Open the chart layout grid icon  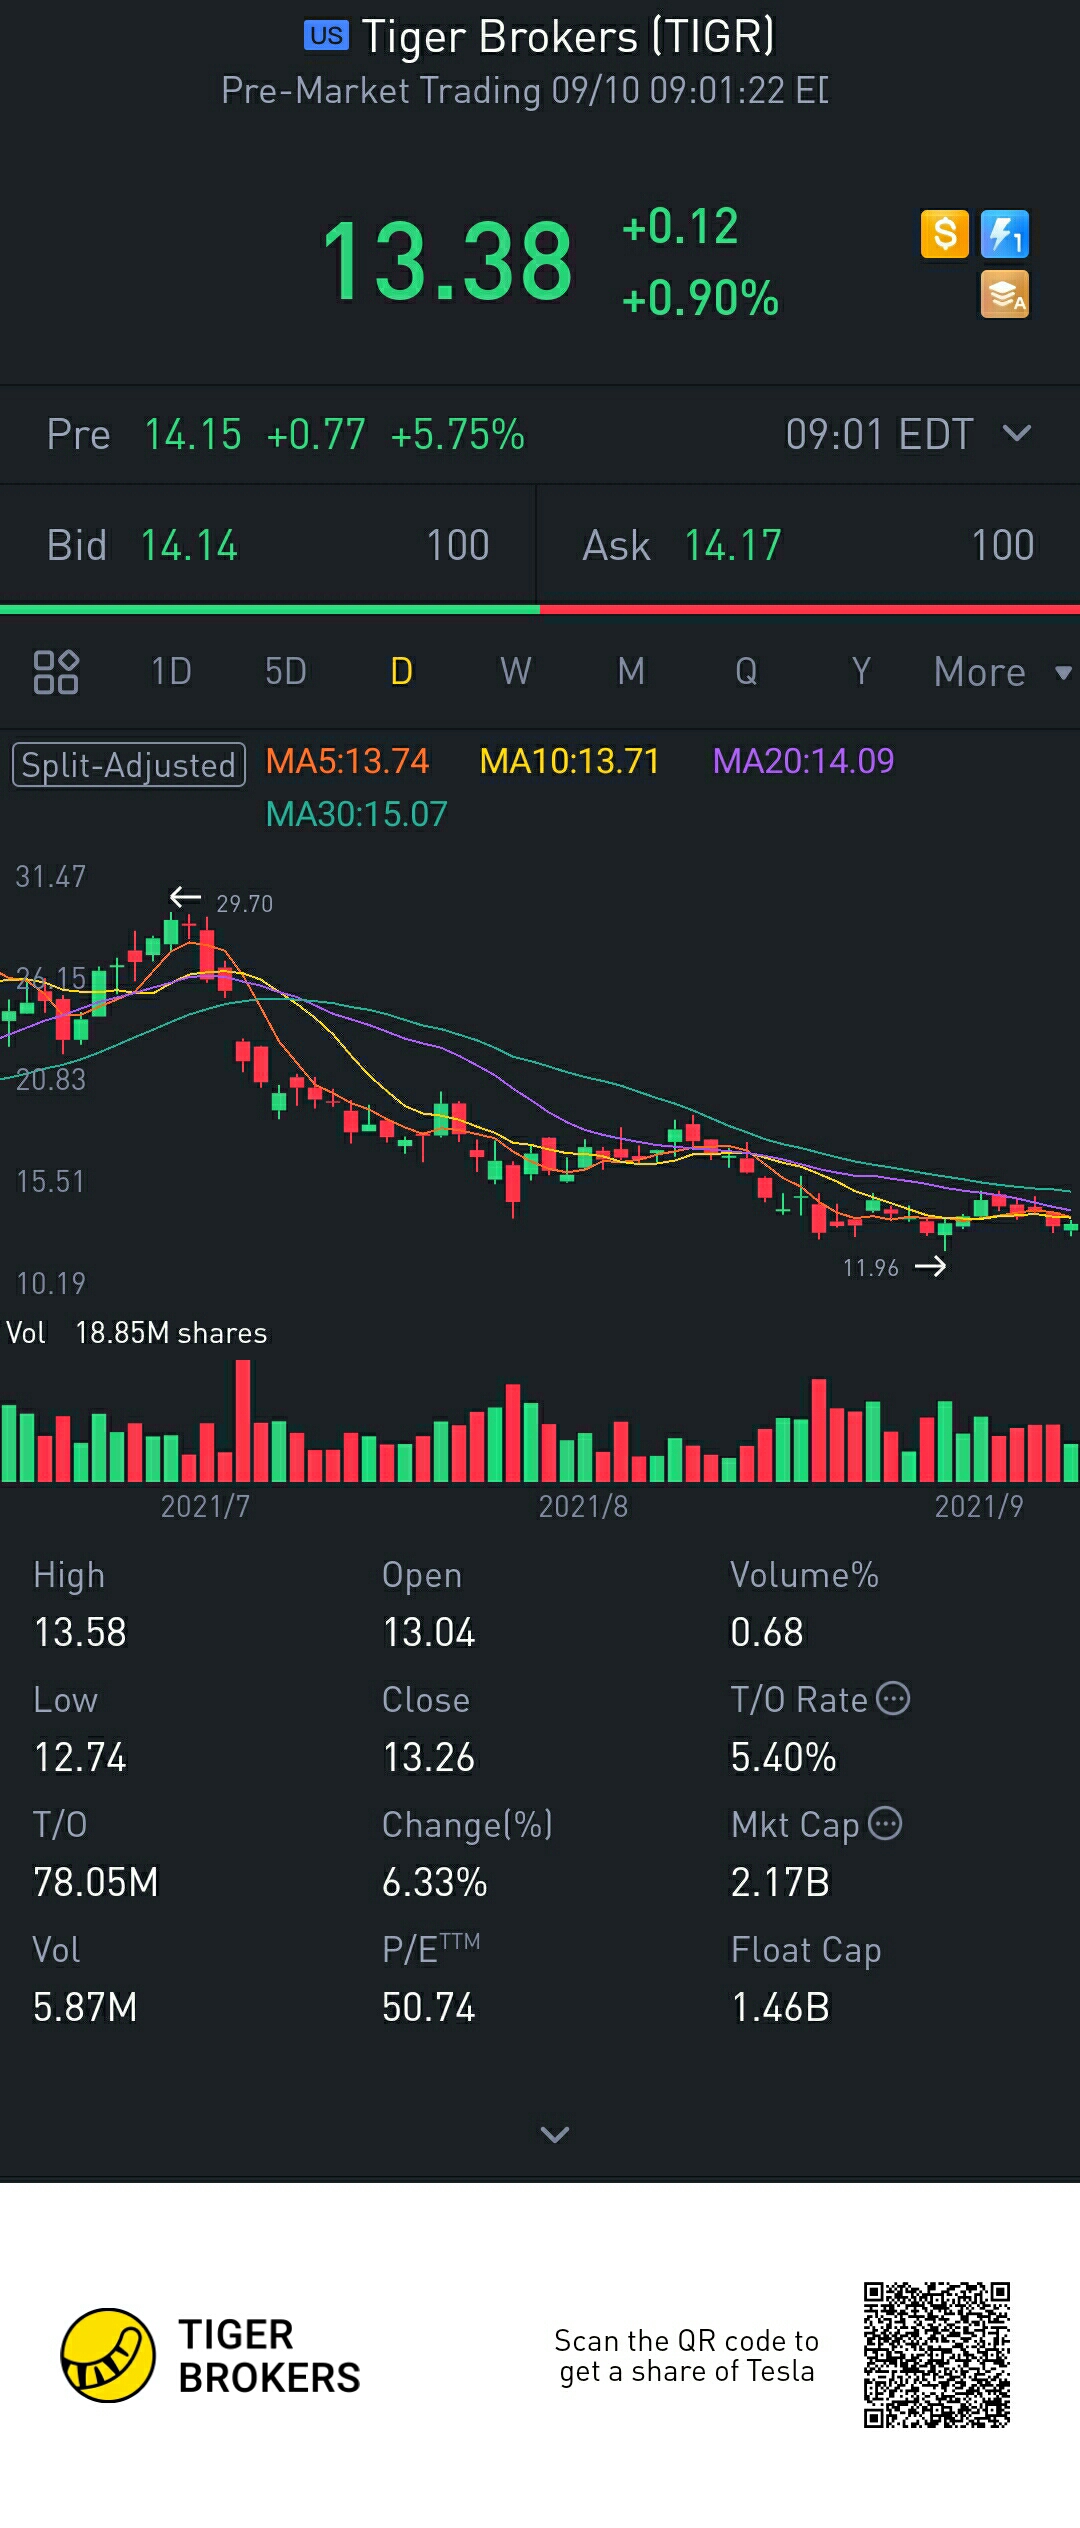click(x=56, y=672)
